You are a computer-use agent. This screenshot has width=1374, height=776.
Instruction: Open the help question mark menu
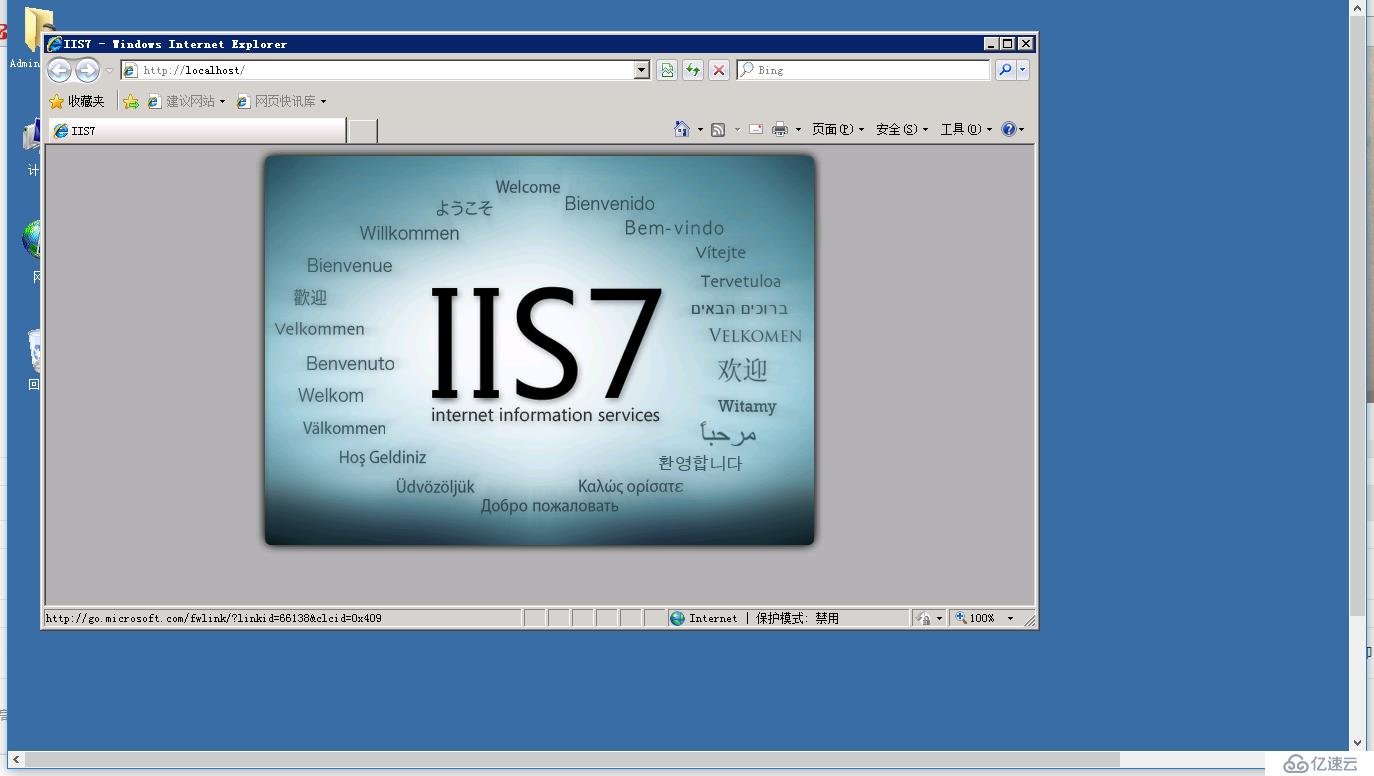coord(1013,129)
